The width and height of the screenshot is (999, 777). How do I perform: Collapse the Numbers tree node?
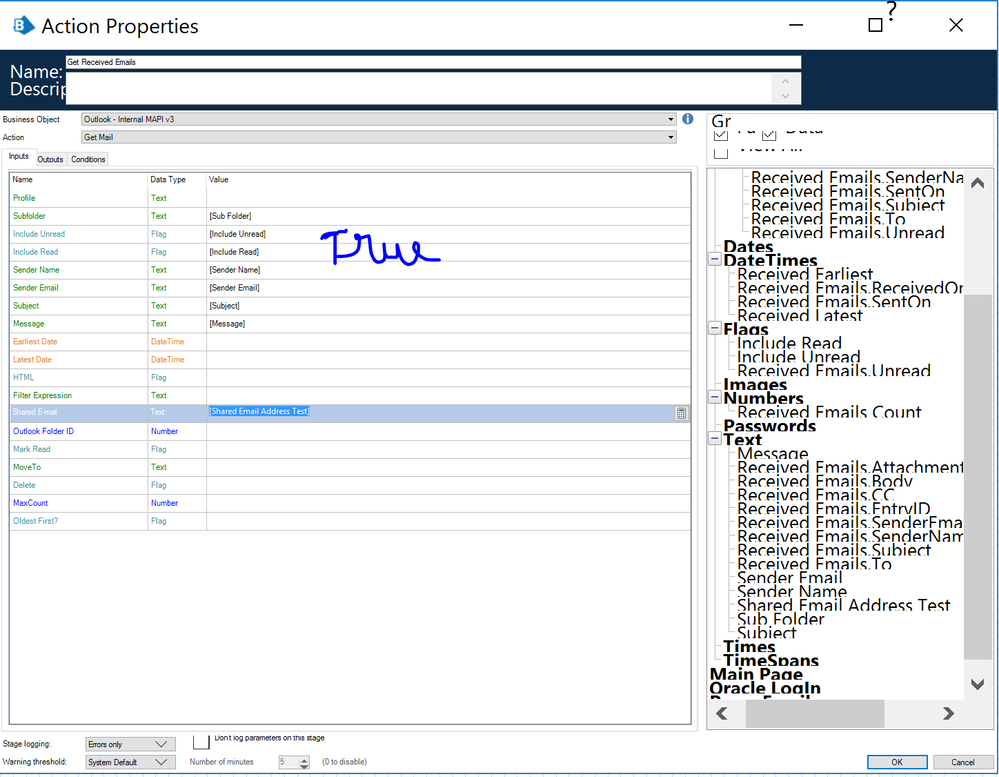[715, 397]
